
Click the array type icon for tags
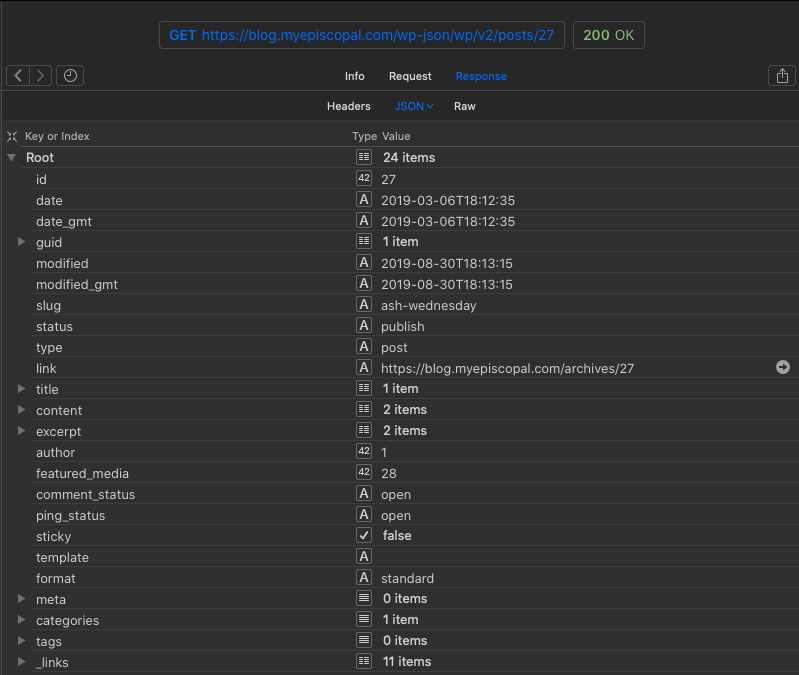364,640
